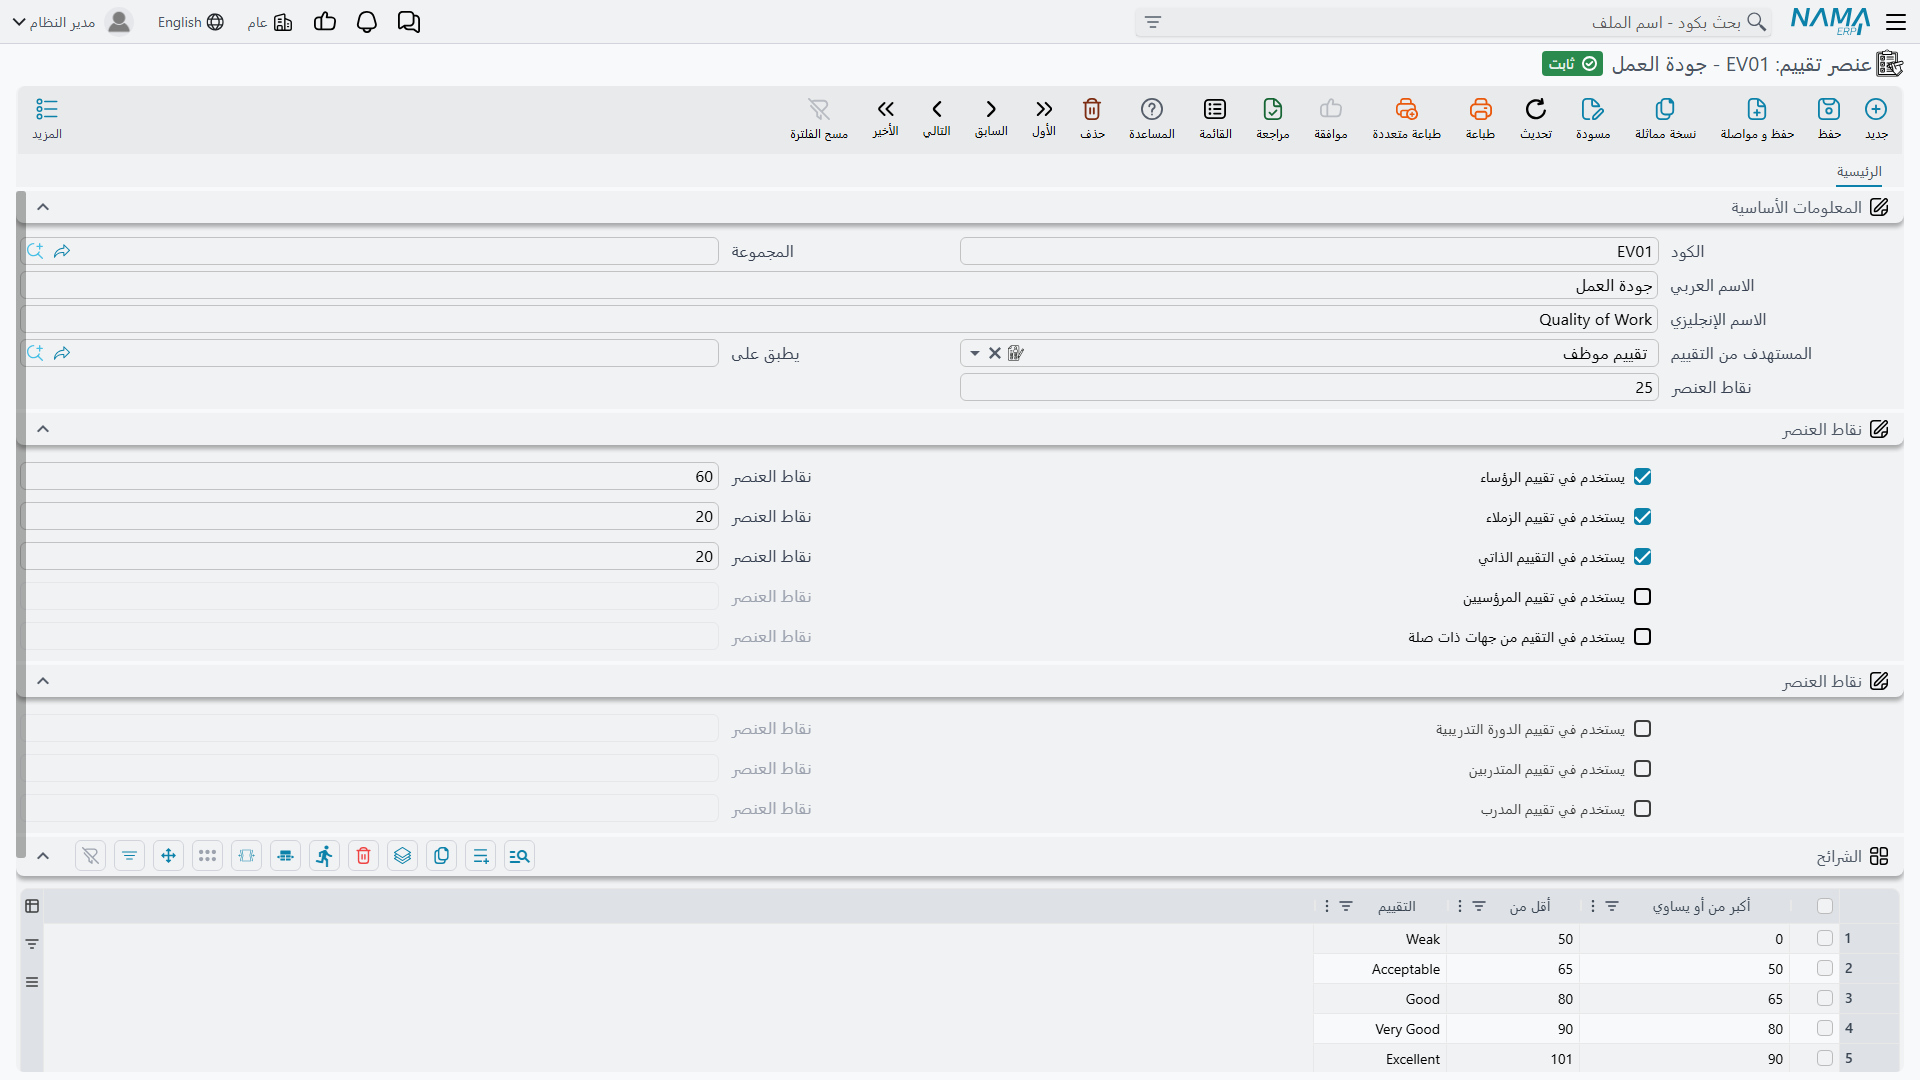Click the حفظ (Save) toolbar icon
1920x1080 pixels.
click(x=1829, y=109)
